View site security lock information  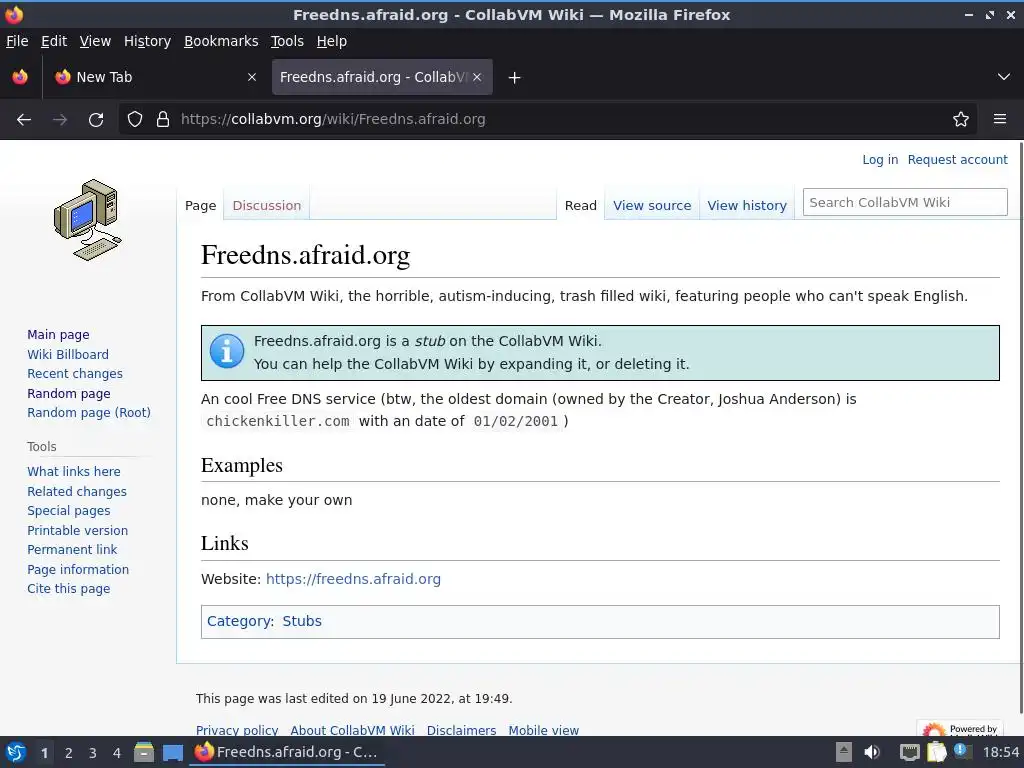pos(163,120)
